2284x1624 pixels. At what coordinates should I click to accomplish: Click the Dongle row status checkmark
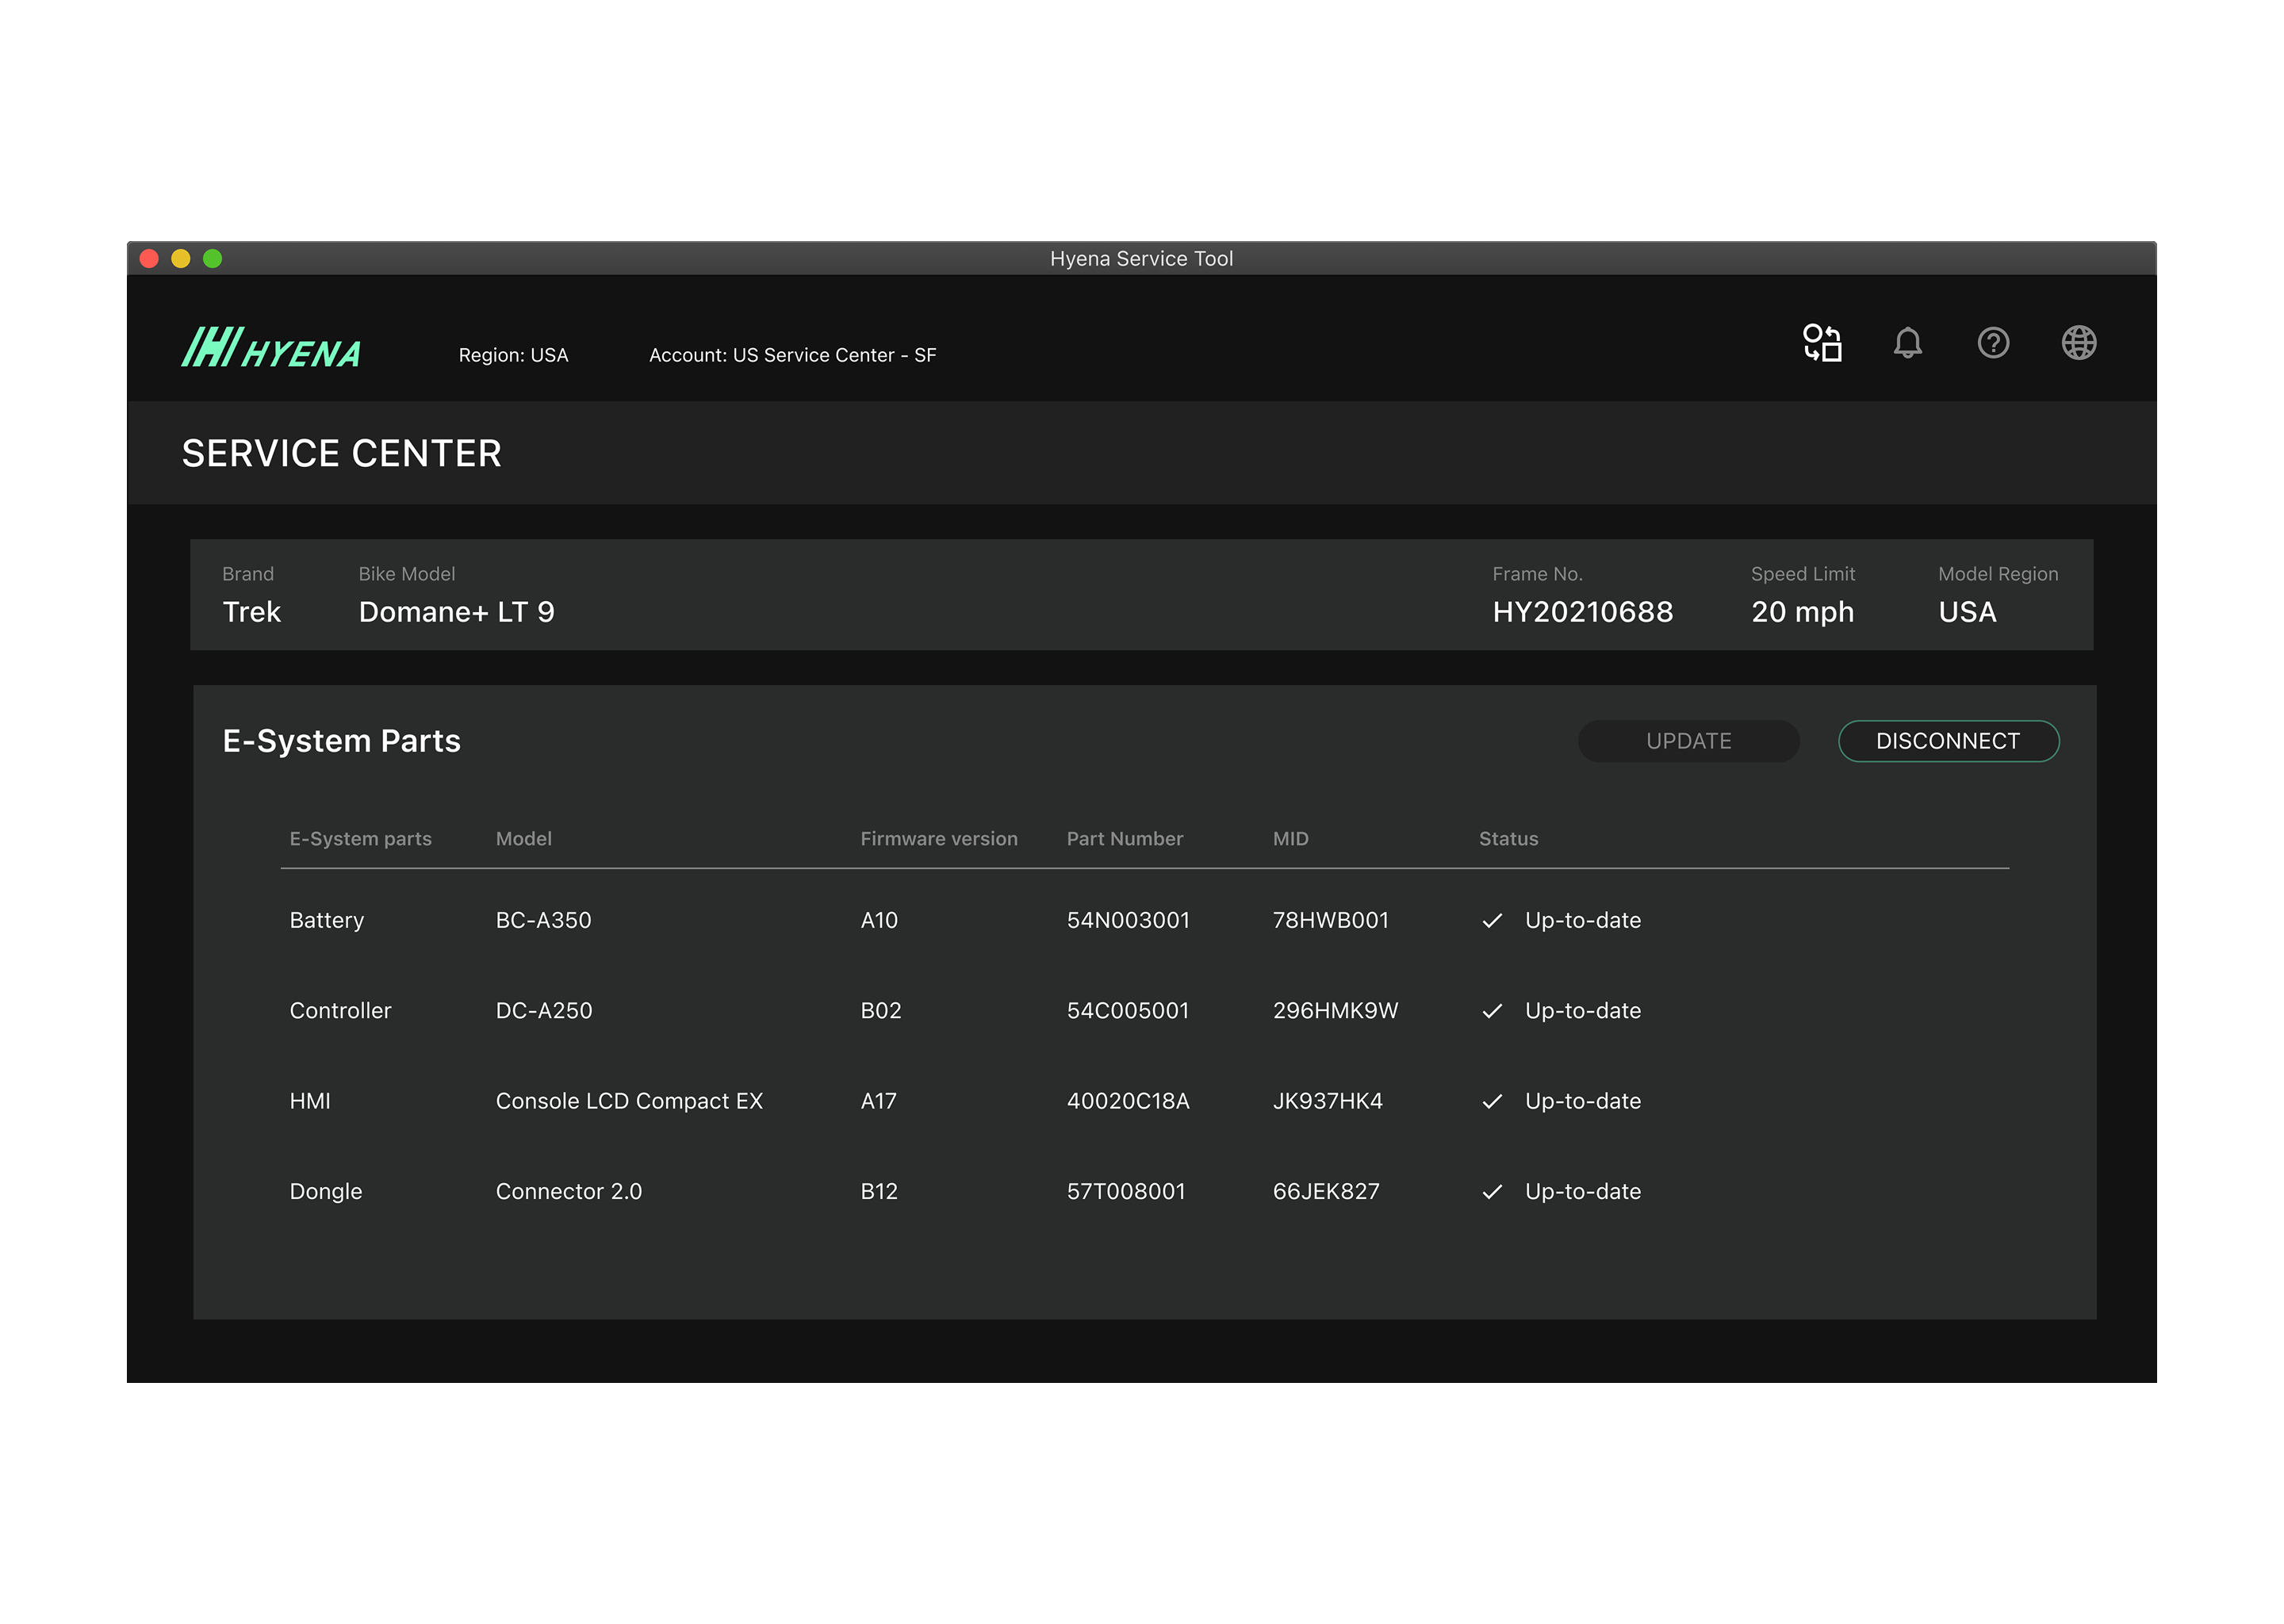coord(1492,1192)
